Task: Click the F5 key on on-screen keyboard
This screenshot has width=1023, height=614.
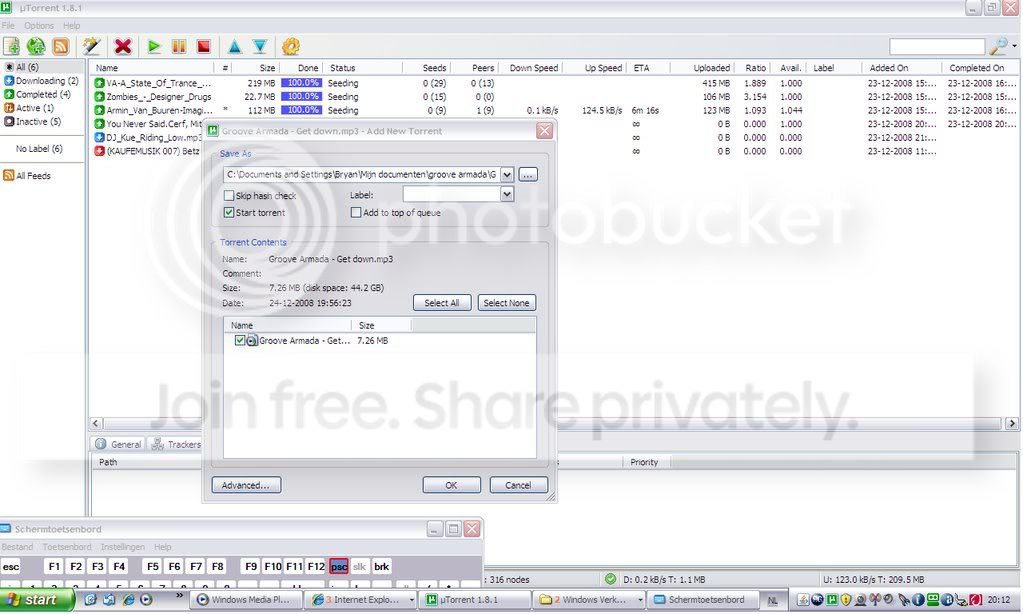Action: [x=152, y=566]
